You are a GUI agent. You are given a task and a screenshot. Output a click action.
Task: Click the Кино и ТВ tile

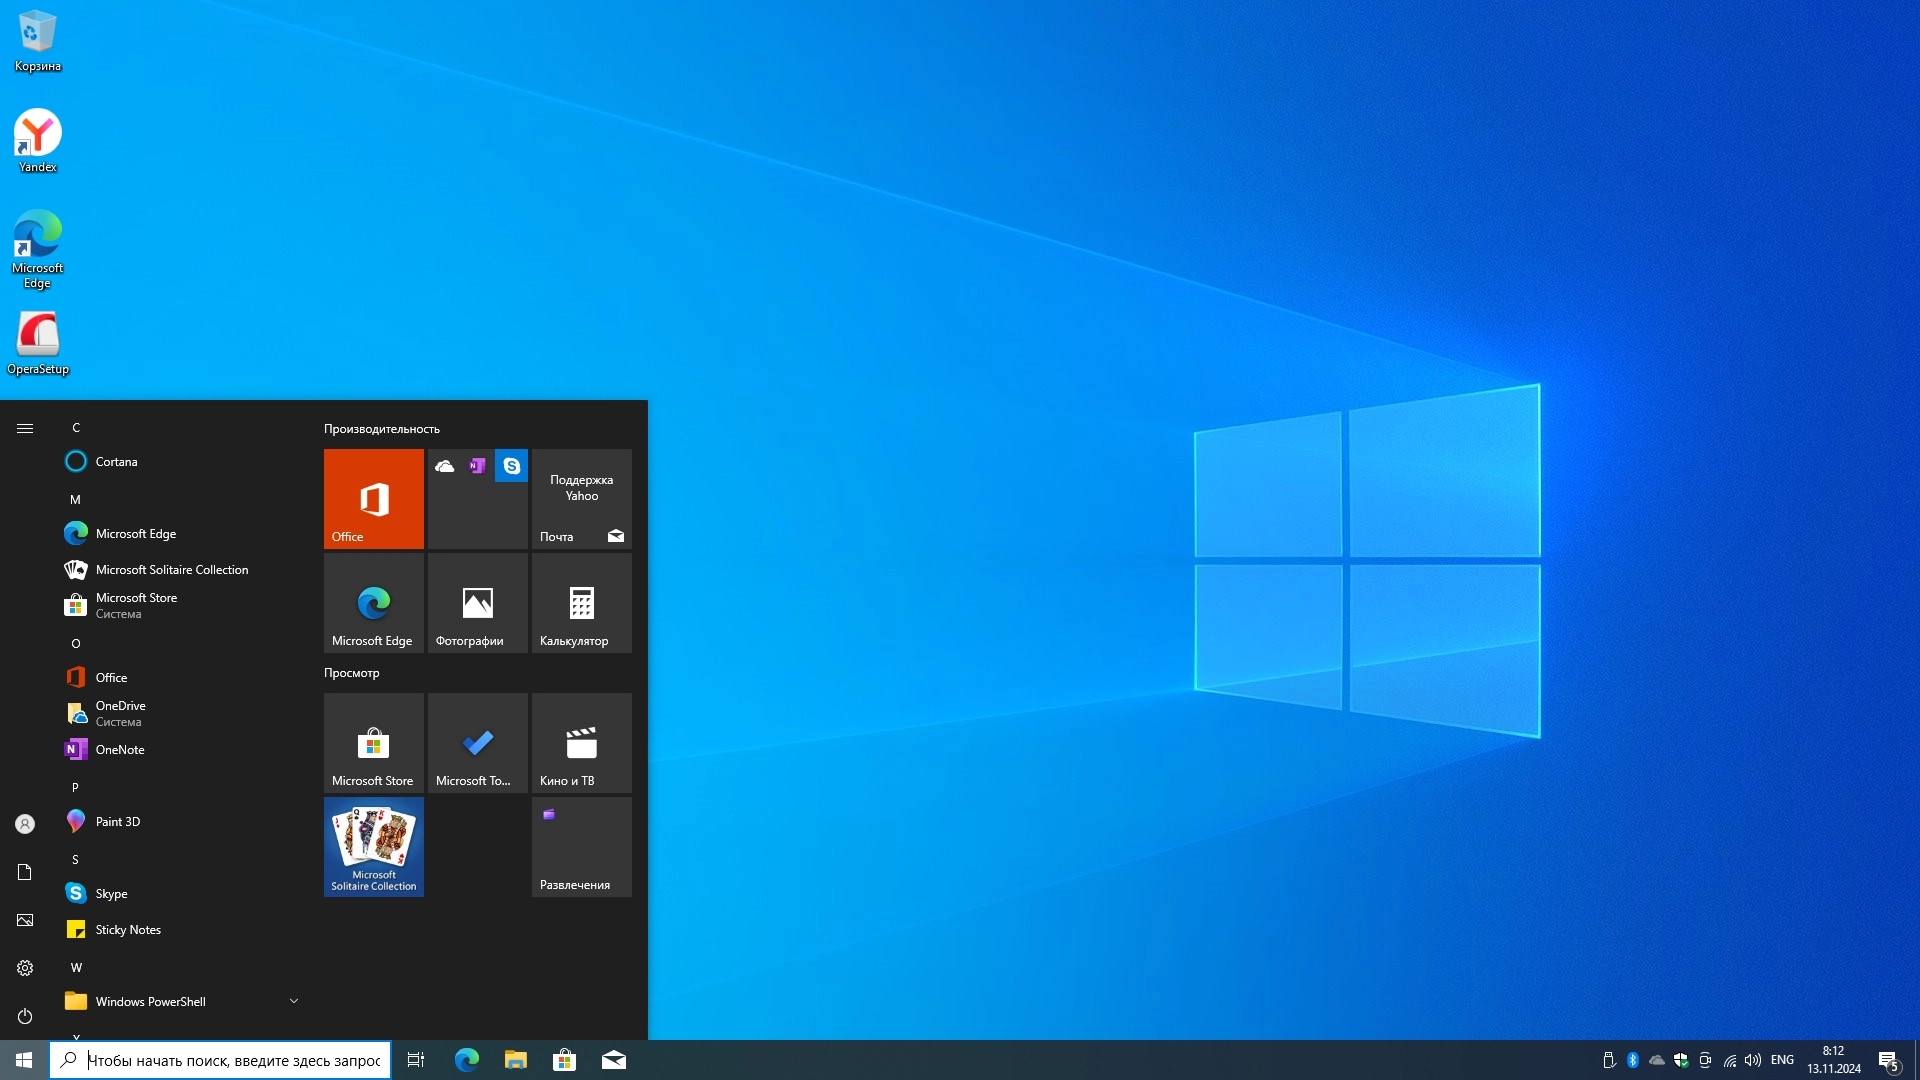click(x=581, y=743)
